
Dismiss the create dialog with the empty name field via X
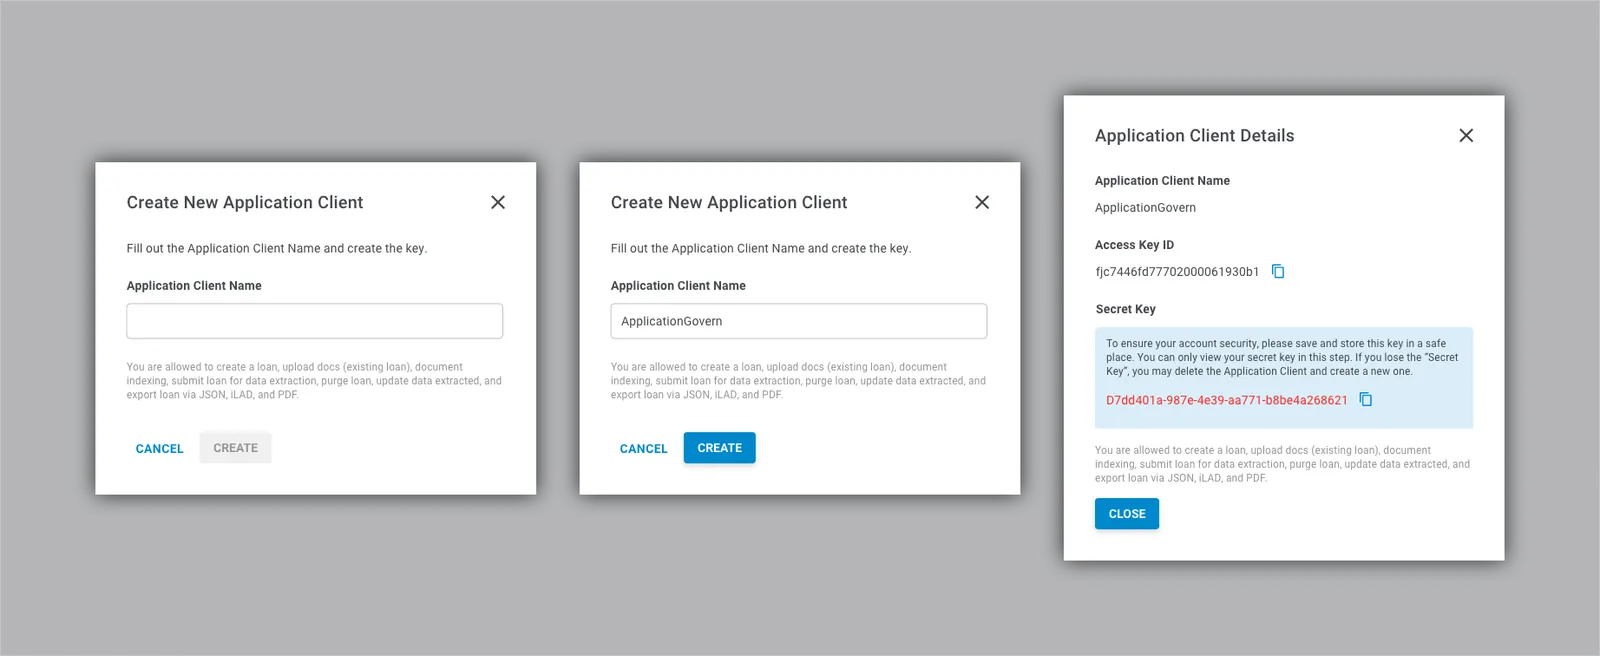point(498,202)
